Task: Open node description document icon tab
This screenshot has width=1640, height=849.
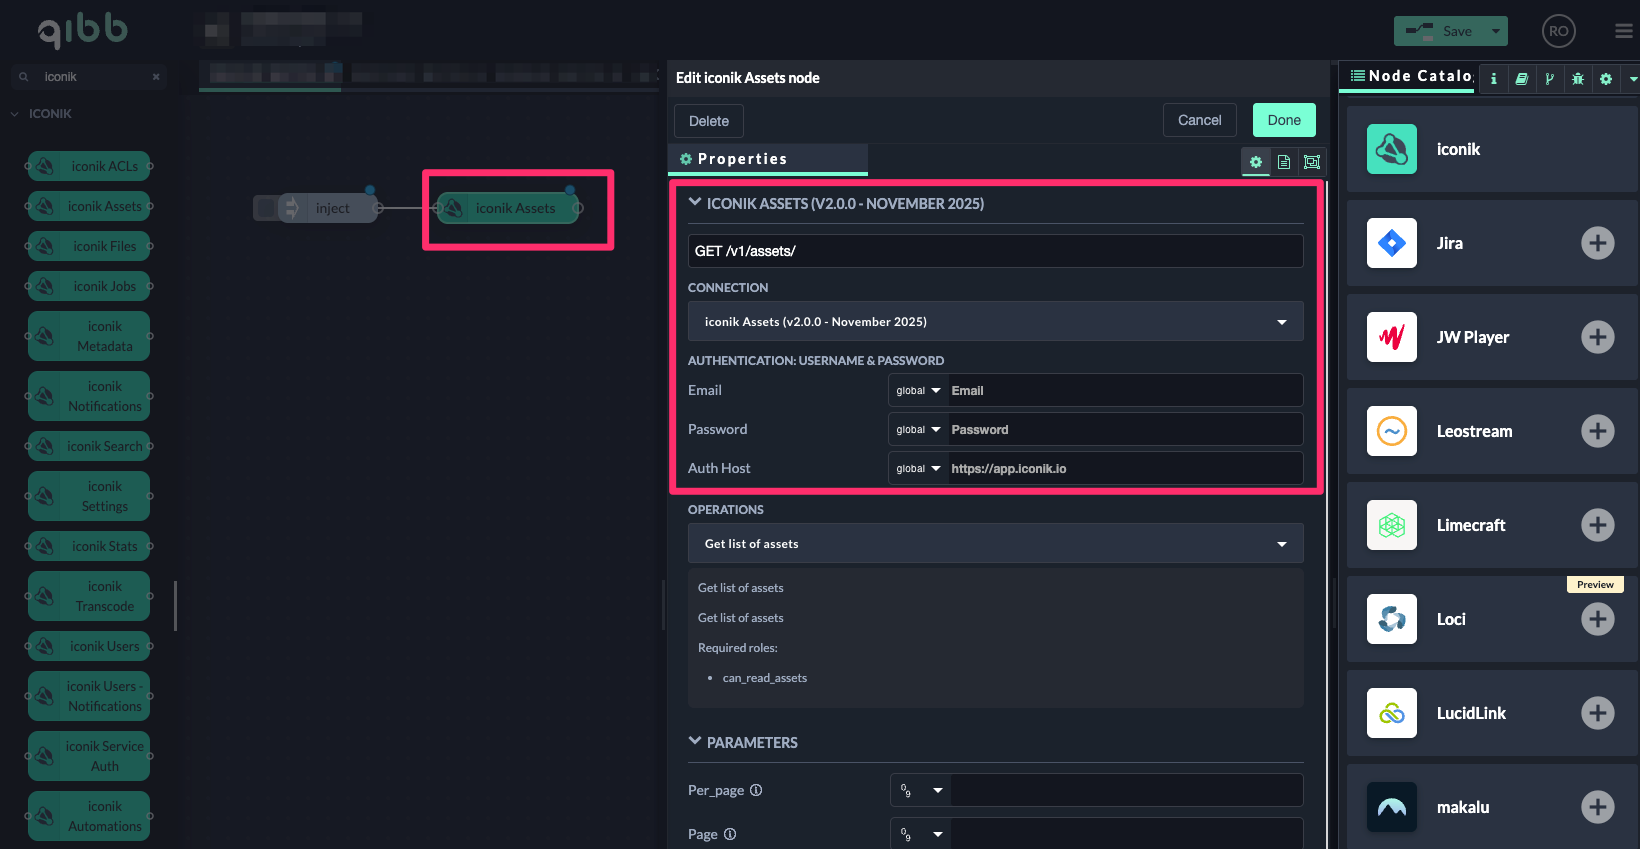Action: [x=1284, y=162]
